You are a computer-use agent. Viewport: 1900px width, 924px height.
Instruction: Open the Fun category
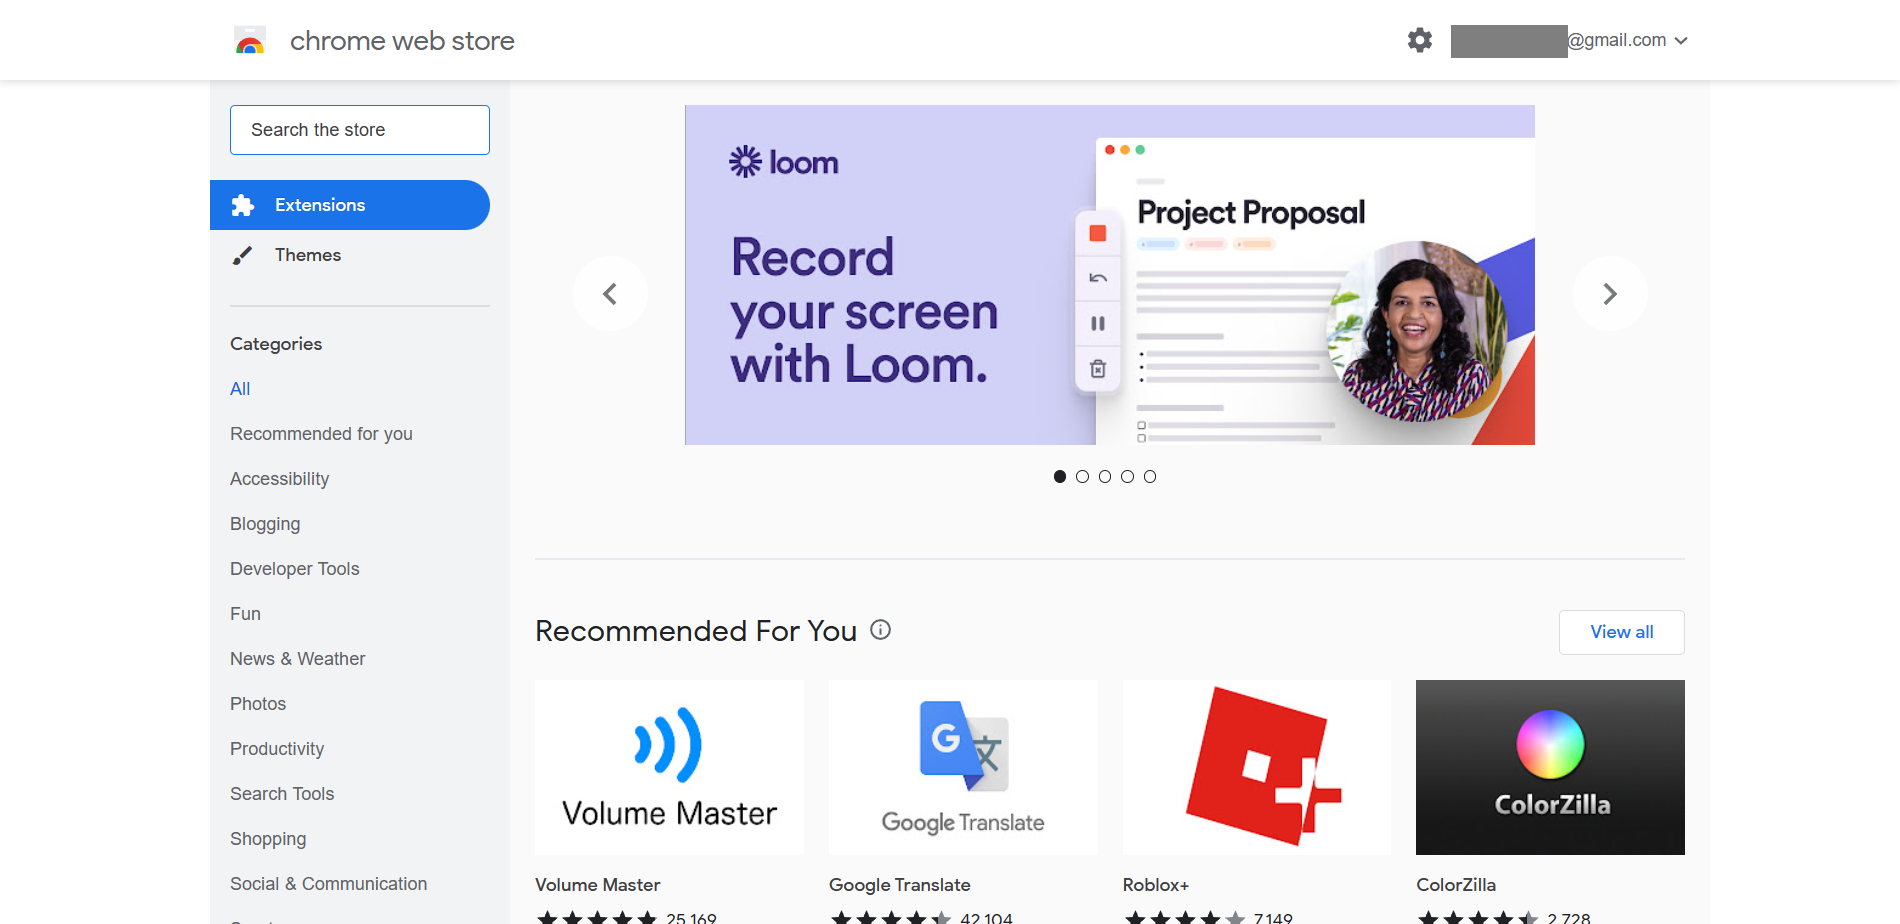[245, 614]
